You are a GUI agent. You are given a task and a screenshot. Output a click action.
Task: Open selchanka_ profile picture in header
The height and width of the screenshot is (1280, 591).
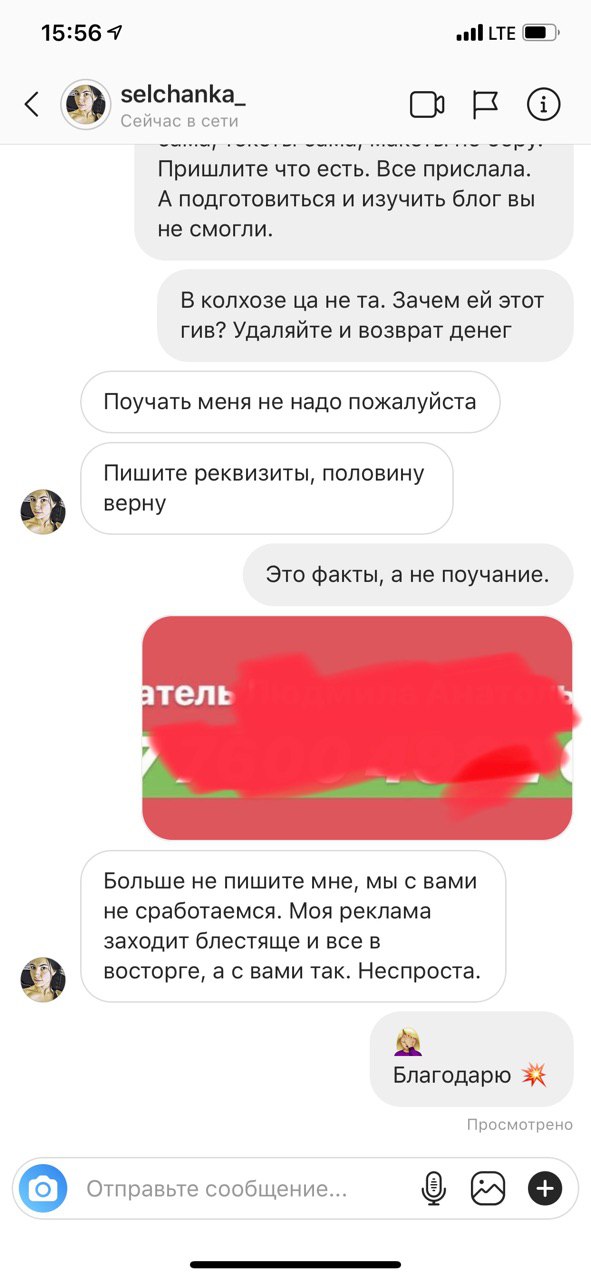pos(85,104)
